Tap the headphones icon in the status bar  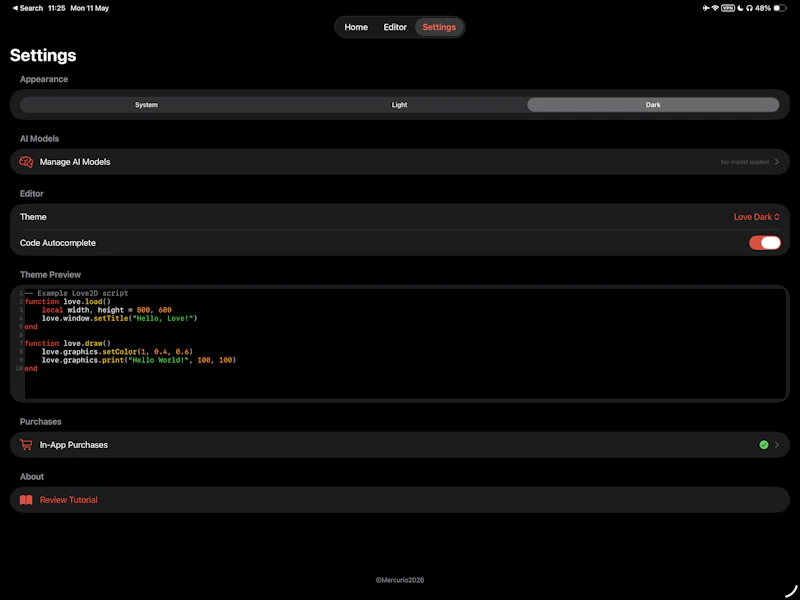click(749, 8)
